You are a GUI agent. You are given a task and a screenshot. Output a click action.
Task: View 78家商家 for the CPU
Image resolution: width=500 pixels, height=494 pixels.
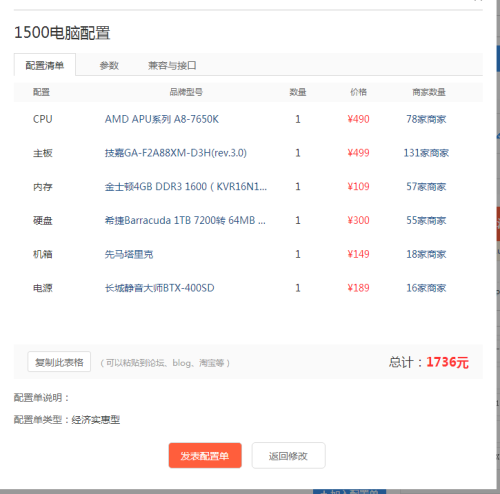(x=426, y=119)
